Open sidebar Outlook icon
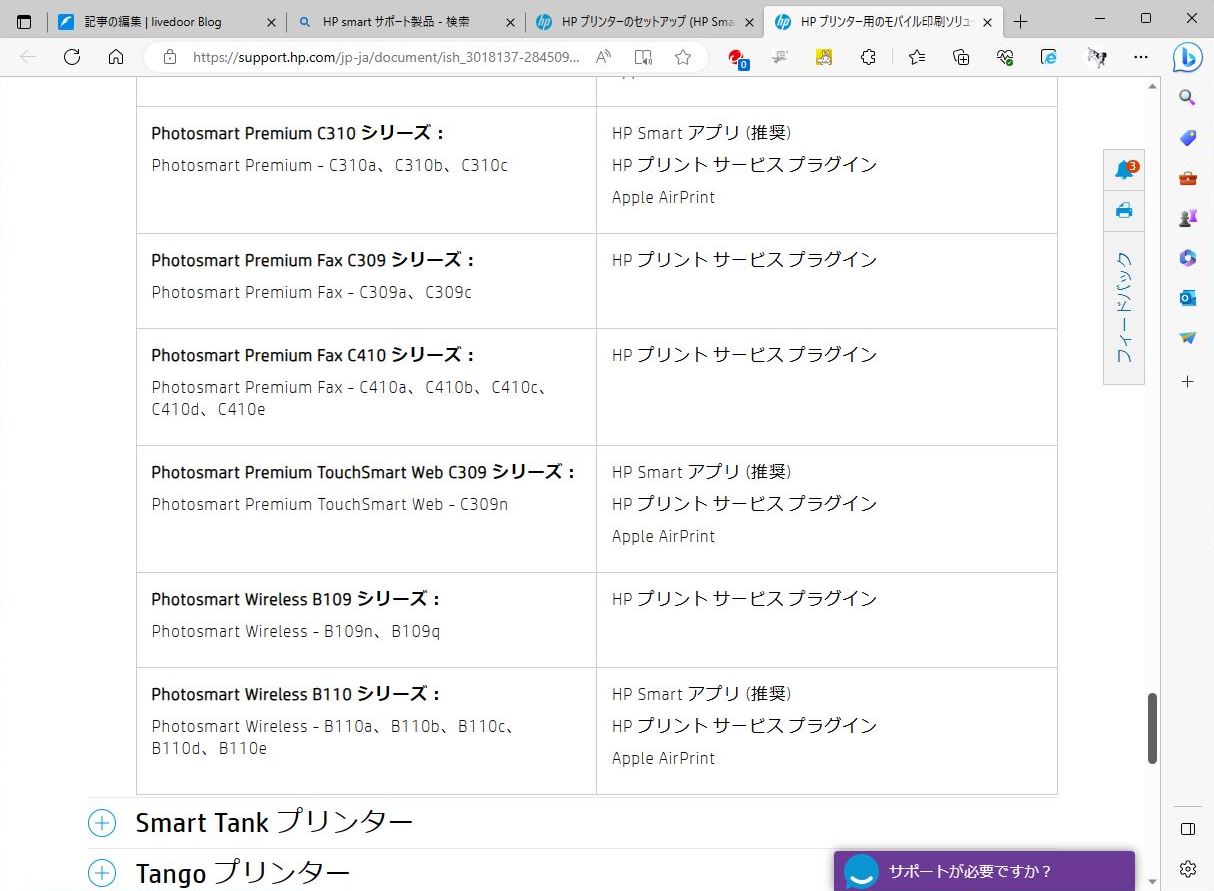This screenshot has height=891, width=1214. (1188, 298)
